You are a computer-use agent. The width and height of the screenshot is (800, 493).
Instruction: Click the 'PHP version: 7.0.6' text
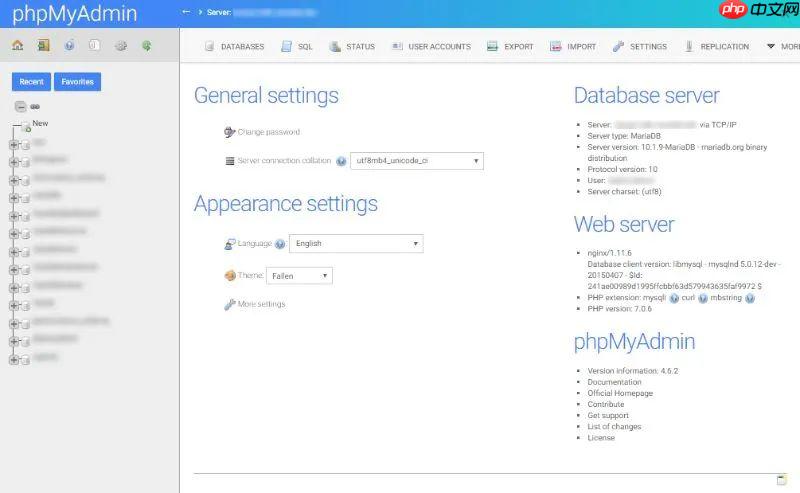[x=619, y=309]
